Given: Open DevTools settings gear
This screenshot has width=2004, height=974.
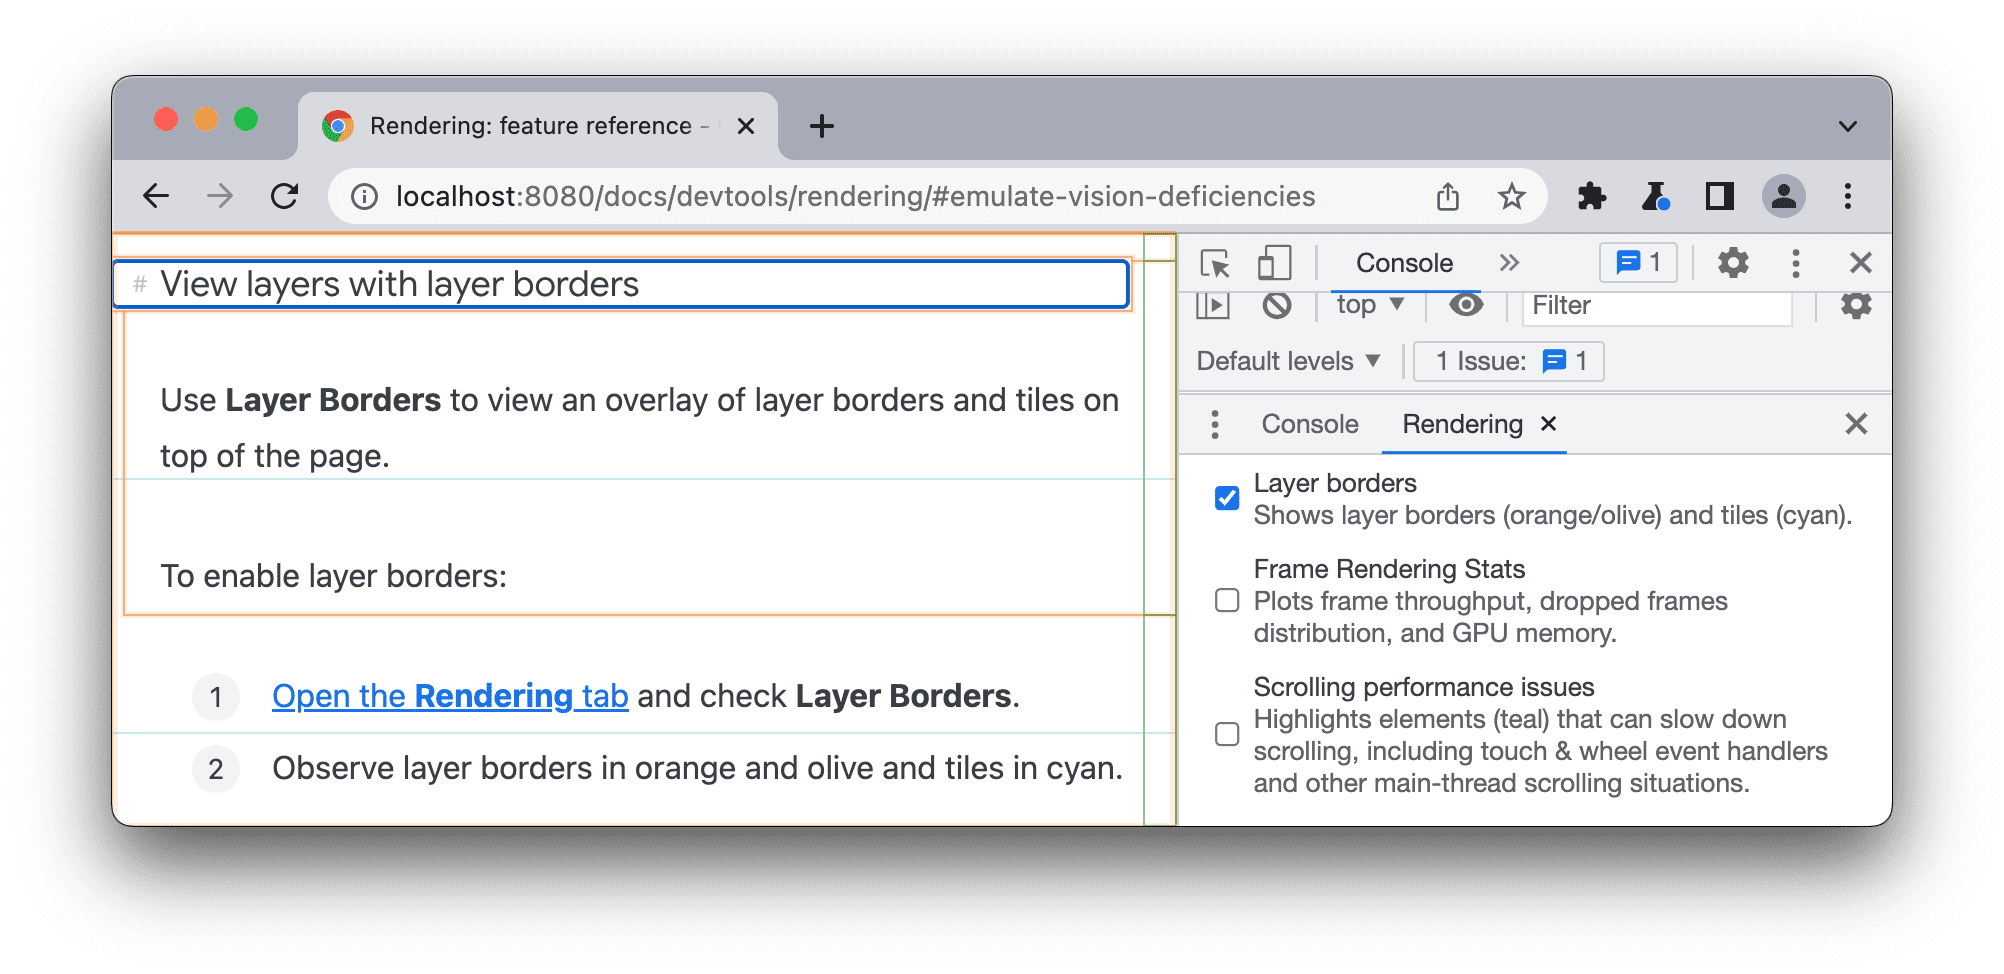Looking at the screenshot, I should 1731,263.
